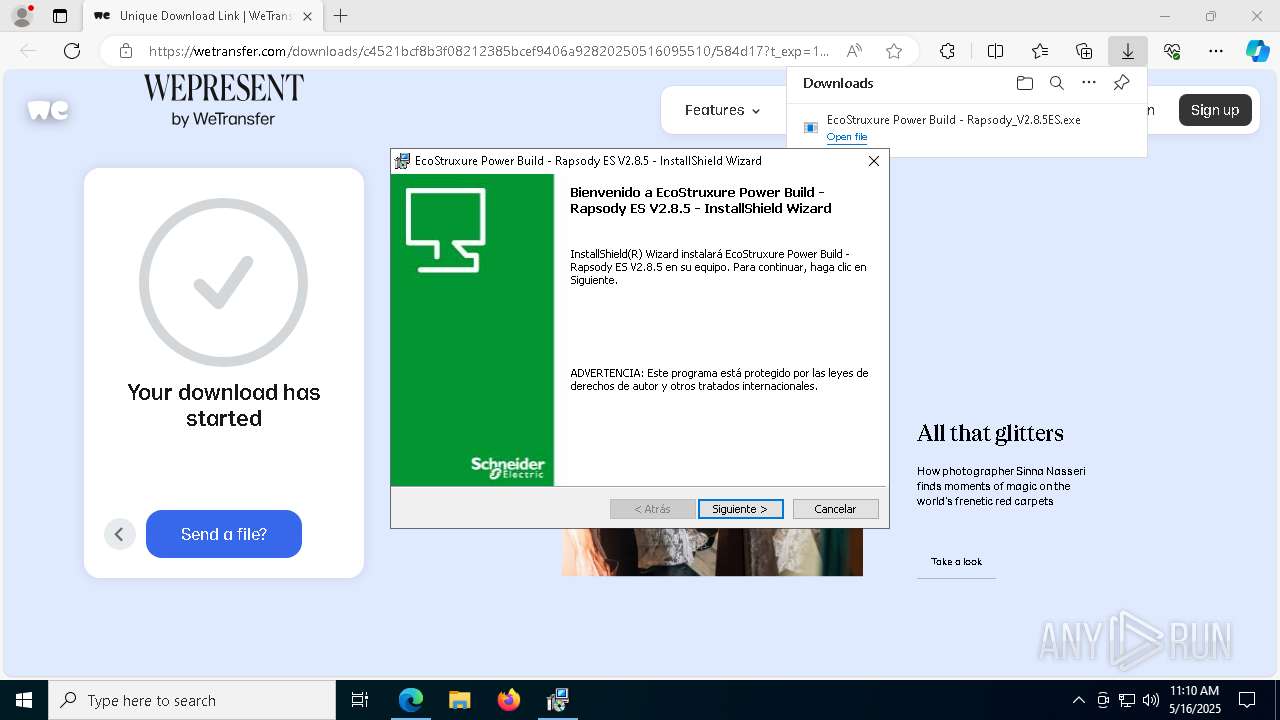Click the taskbar search box
This screenshot has width=1280, height=720.
click(x=192, y=700)
